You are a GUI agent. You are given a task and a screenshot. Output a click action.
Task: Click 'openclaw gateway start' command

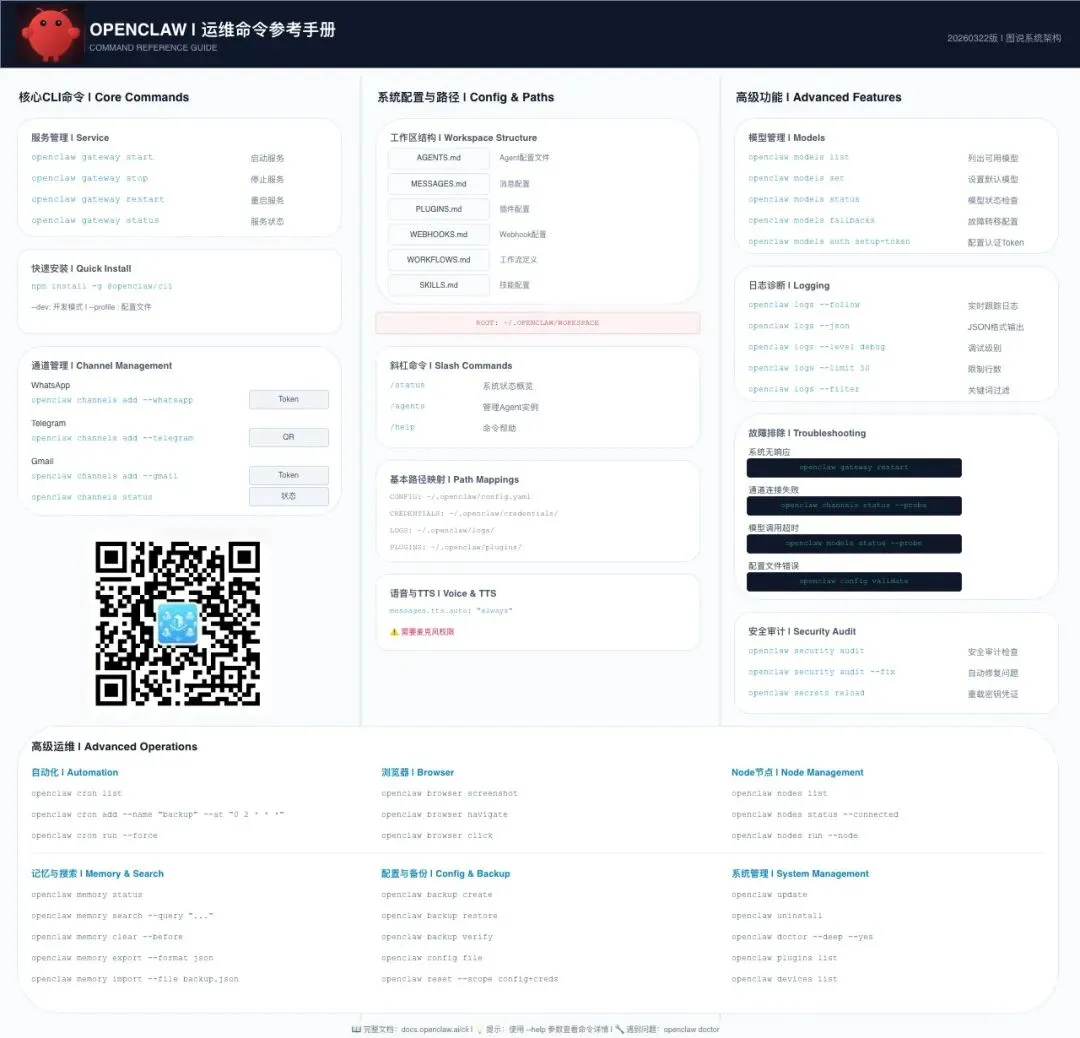pyautogui.click(x=92, y=158)
